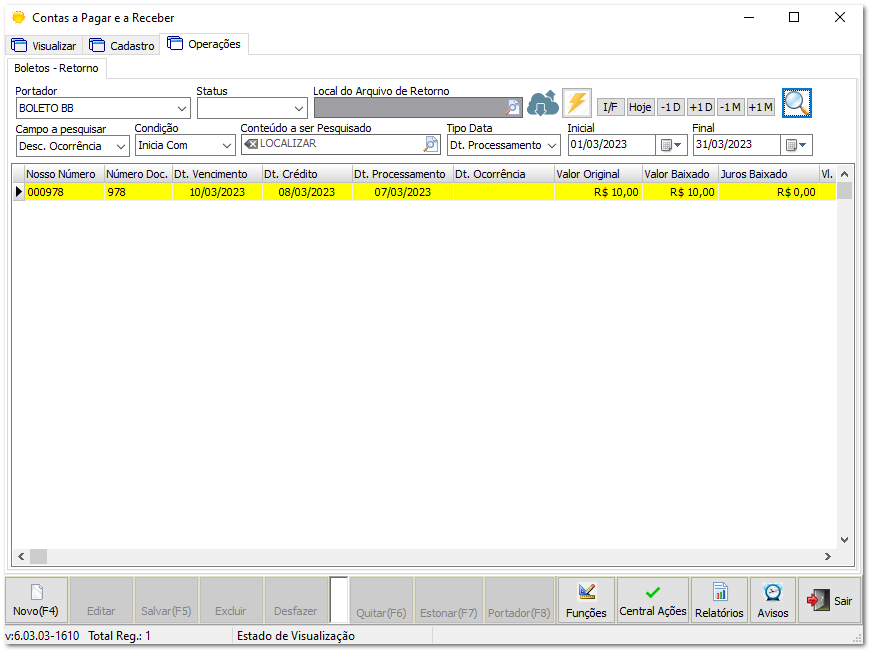
Task: Click the lightning bolt process icon
Action: pos(577,103)
